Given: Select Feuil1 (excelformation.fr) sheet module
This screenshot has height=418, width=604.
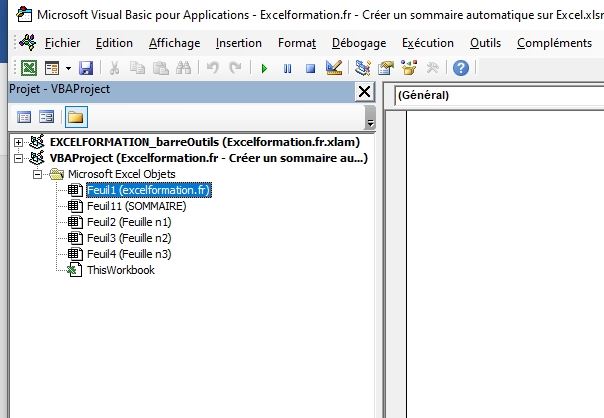Looking at the screenshot, I should [149, 190].
